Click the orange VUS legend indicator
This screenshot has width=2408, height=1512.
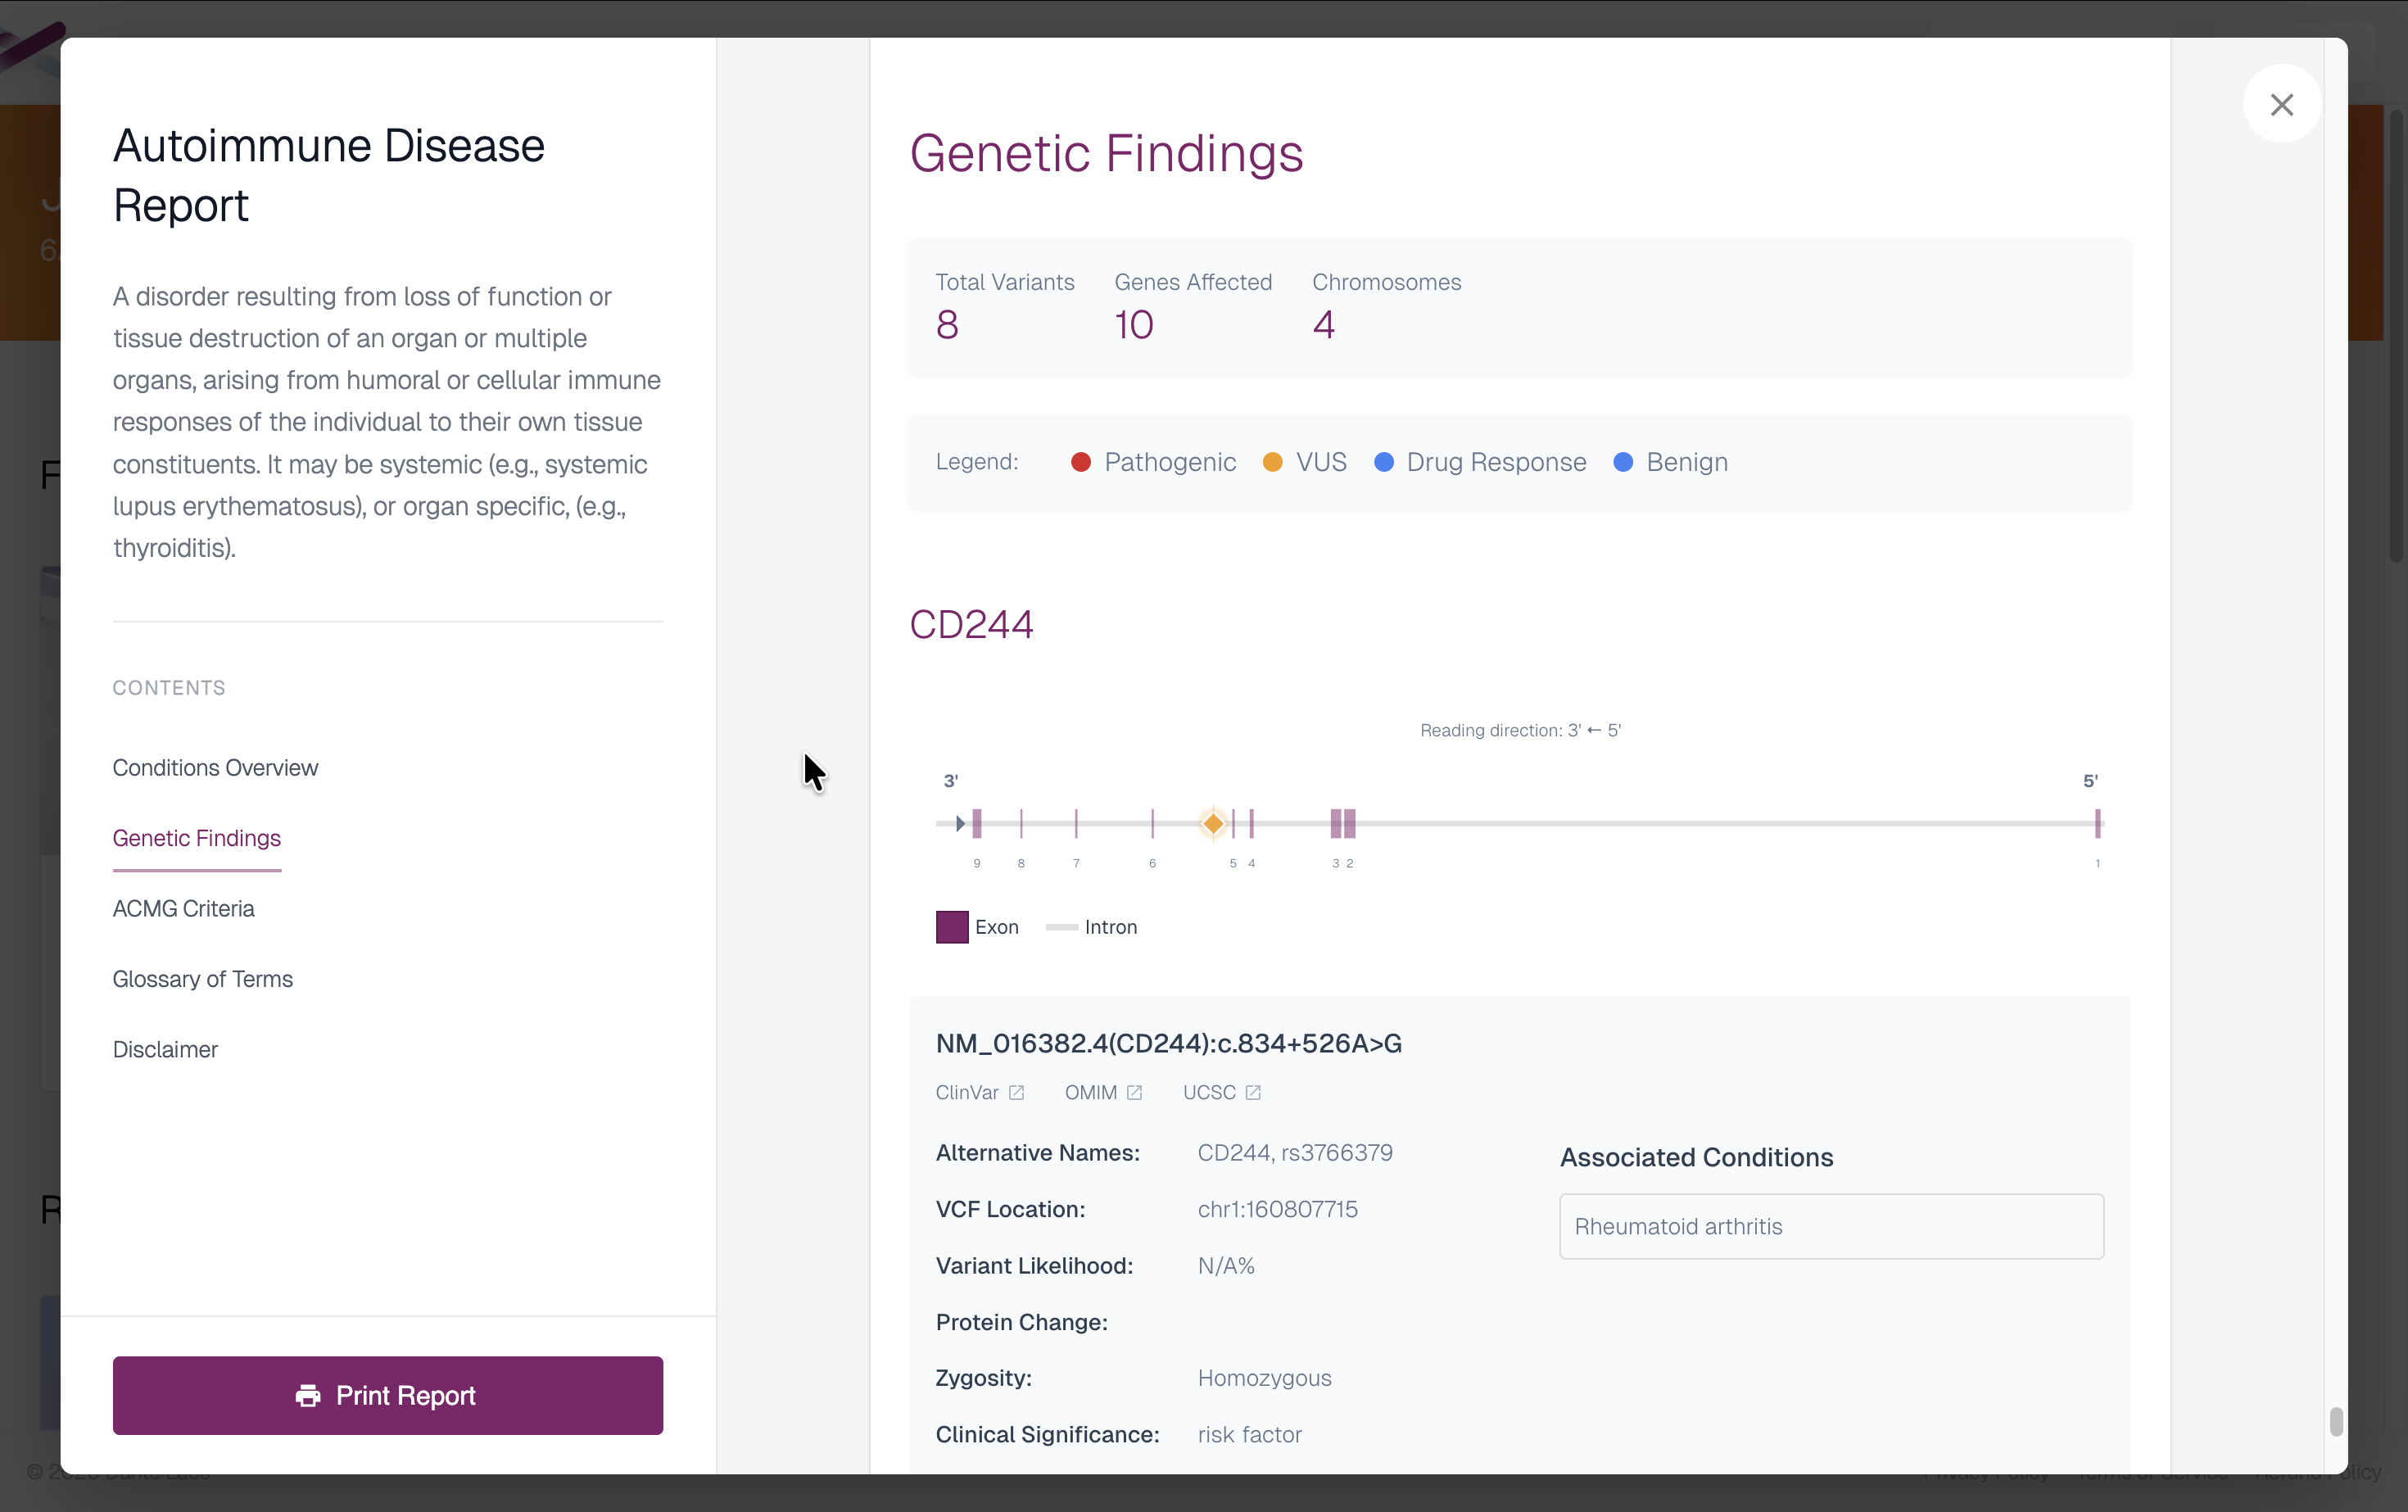[1272, 462]
